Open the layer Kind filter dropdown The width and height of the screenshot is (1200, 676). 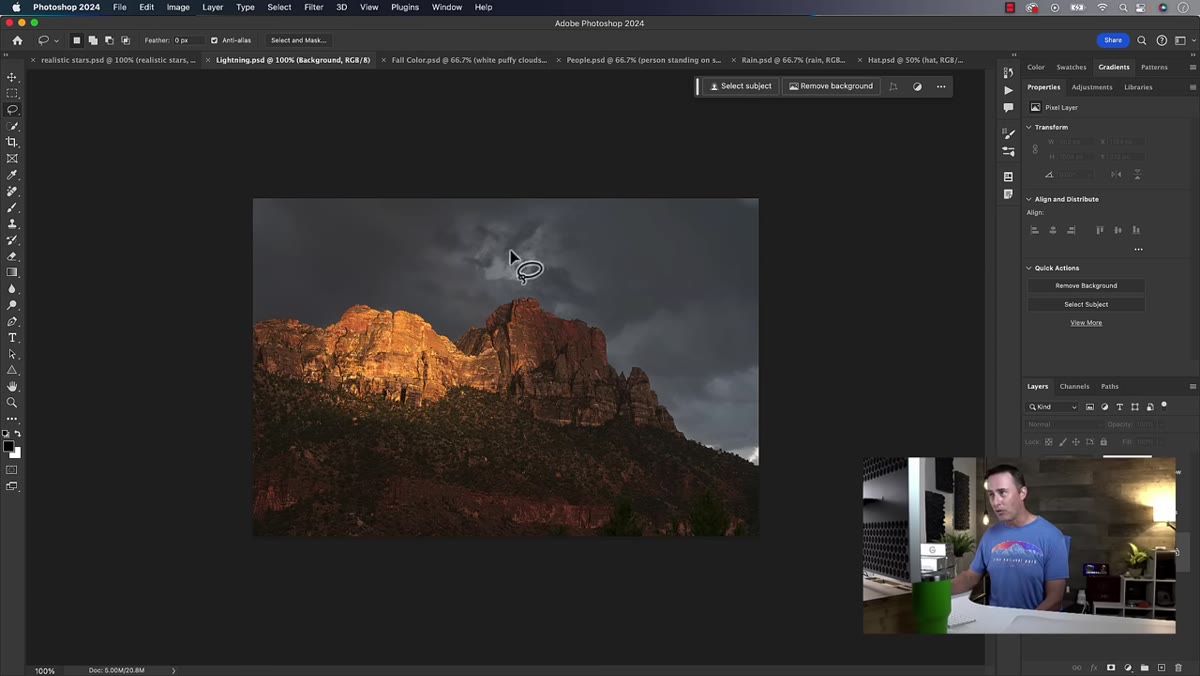1053,407
